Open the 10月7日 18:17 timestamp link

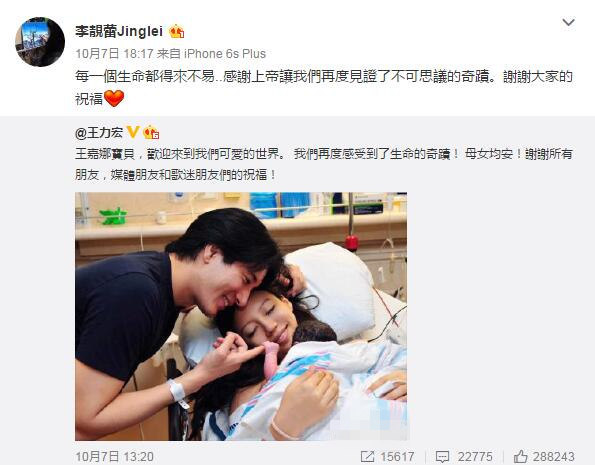[x=114, y=54]
